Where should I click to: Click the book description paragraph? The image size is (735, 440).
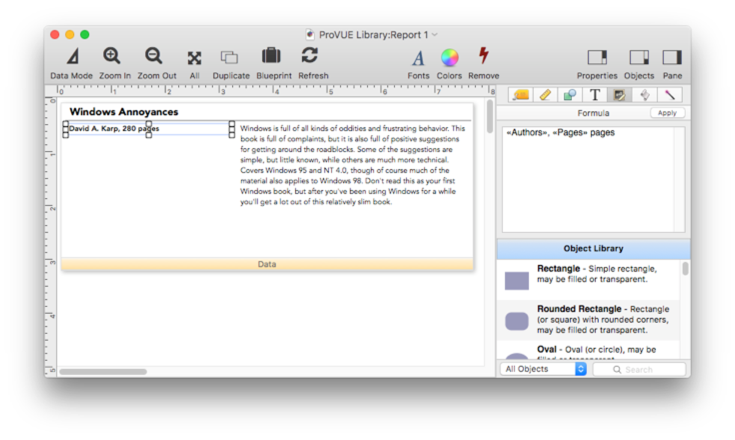pyautogui.click(x=352, y=165)
